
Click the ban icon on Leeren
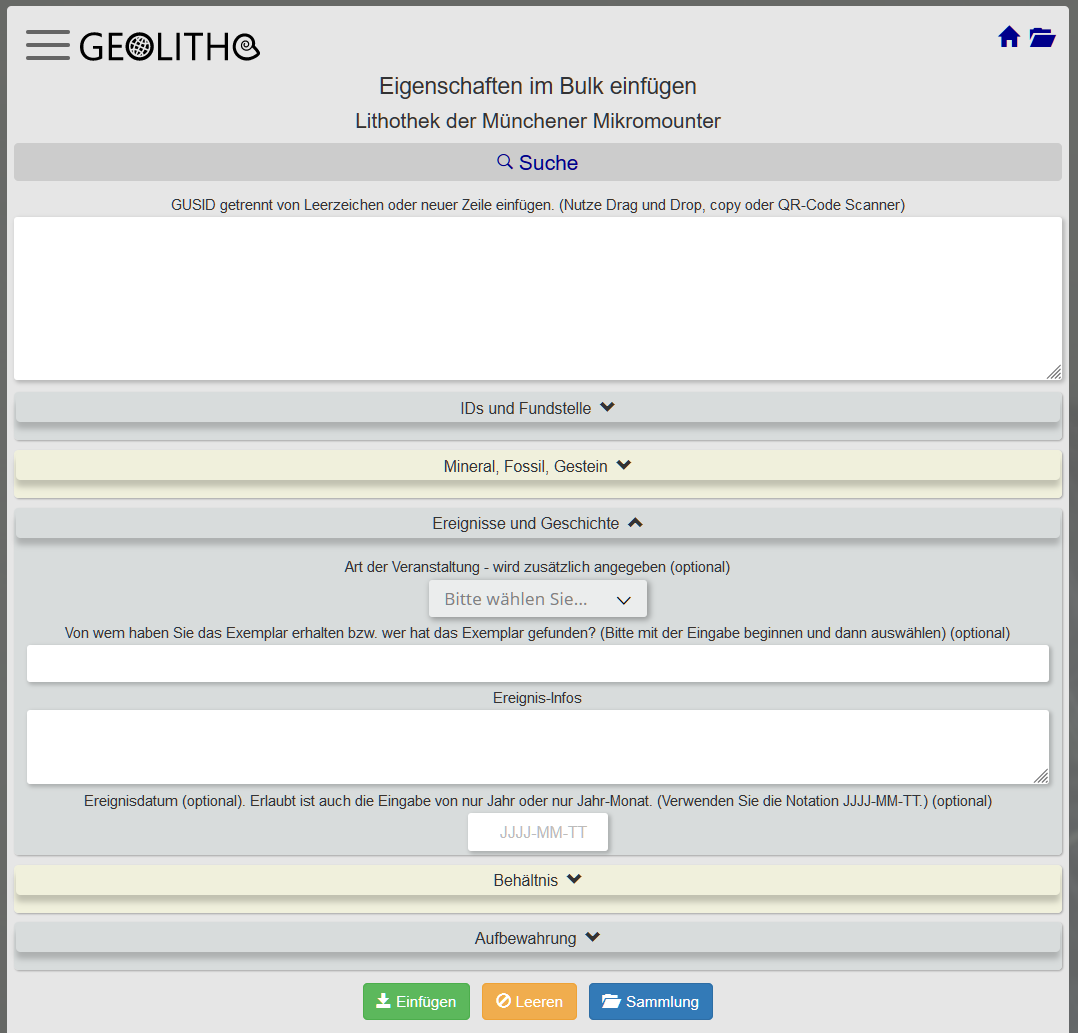click(503, 1001)
